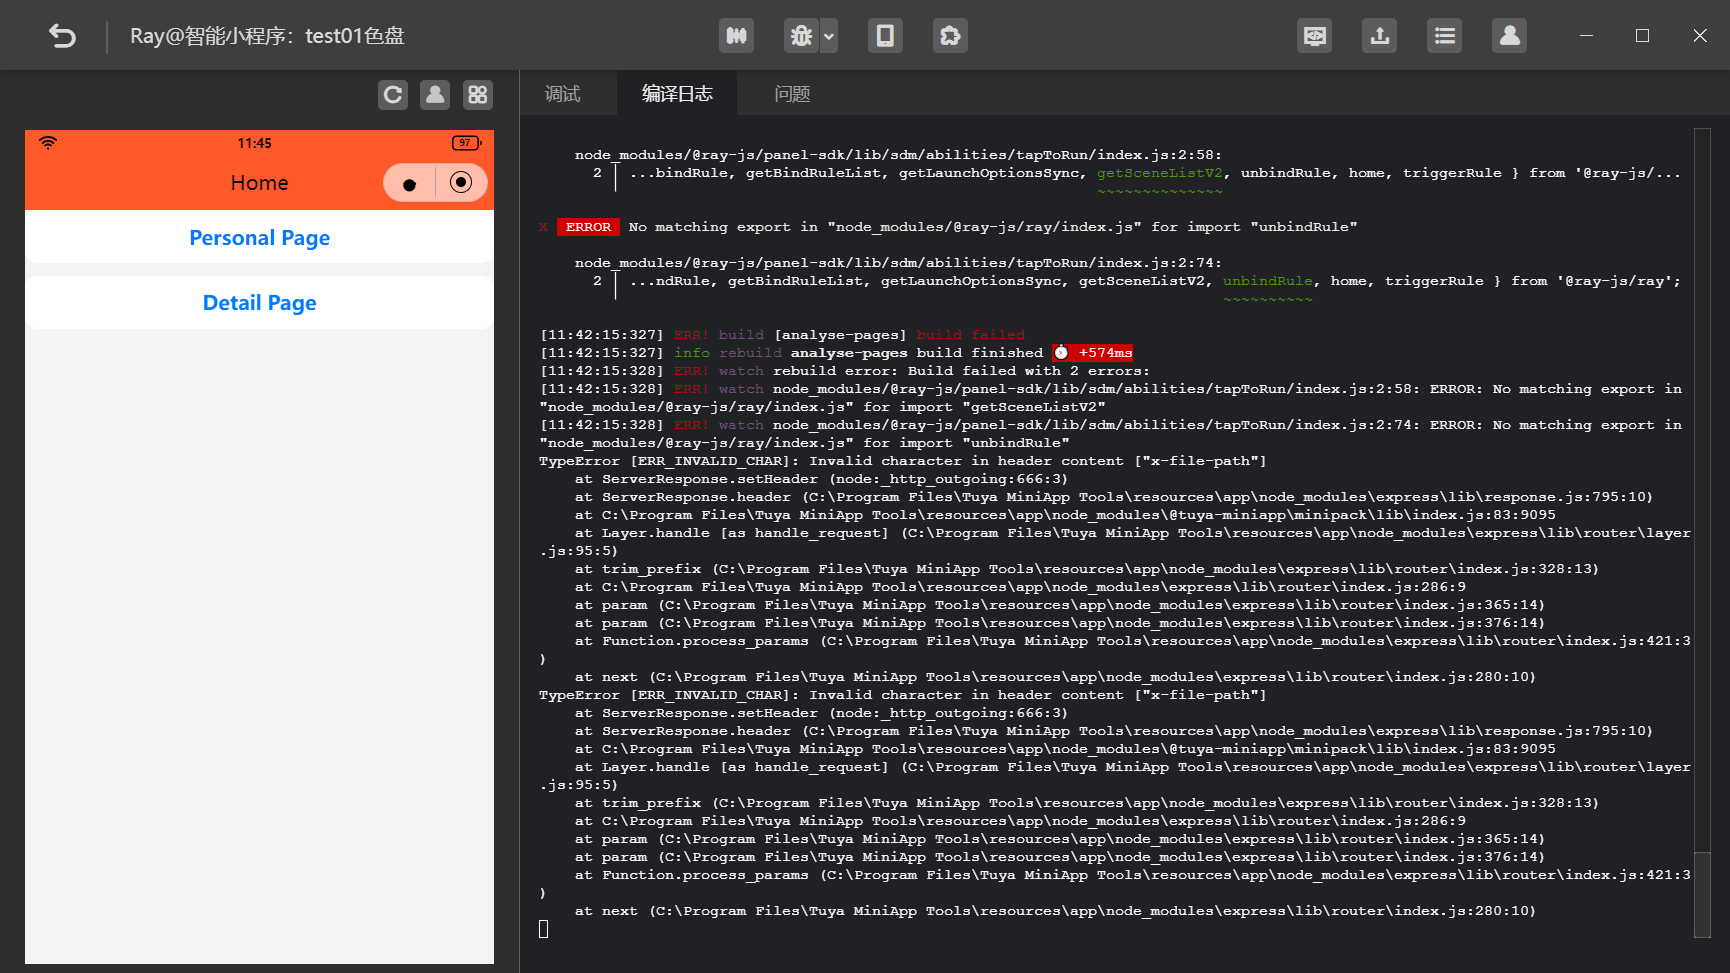Image resolution: width=1730 pixels, height=973 pixels.
Task: Open the grid apps icon above simulator
Action: [478, 95]
